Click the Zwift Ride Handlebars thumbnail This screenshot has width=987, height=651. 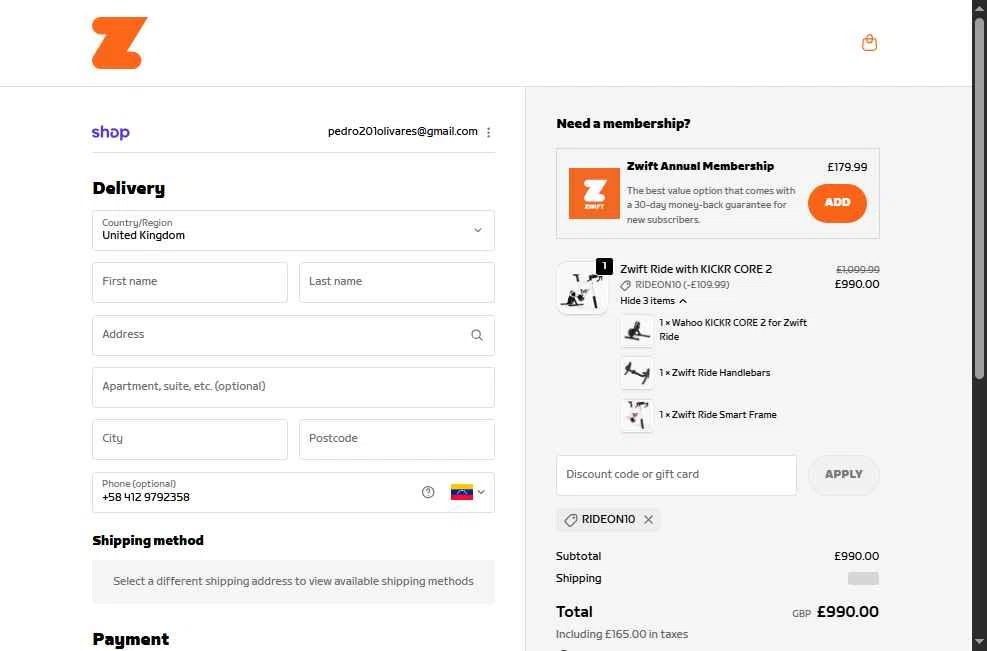(x=636, y=373)
